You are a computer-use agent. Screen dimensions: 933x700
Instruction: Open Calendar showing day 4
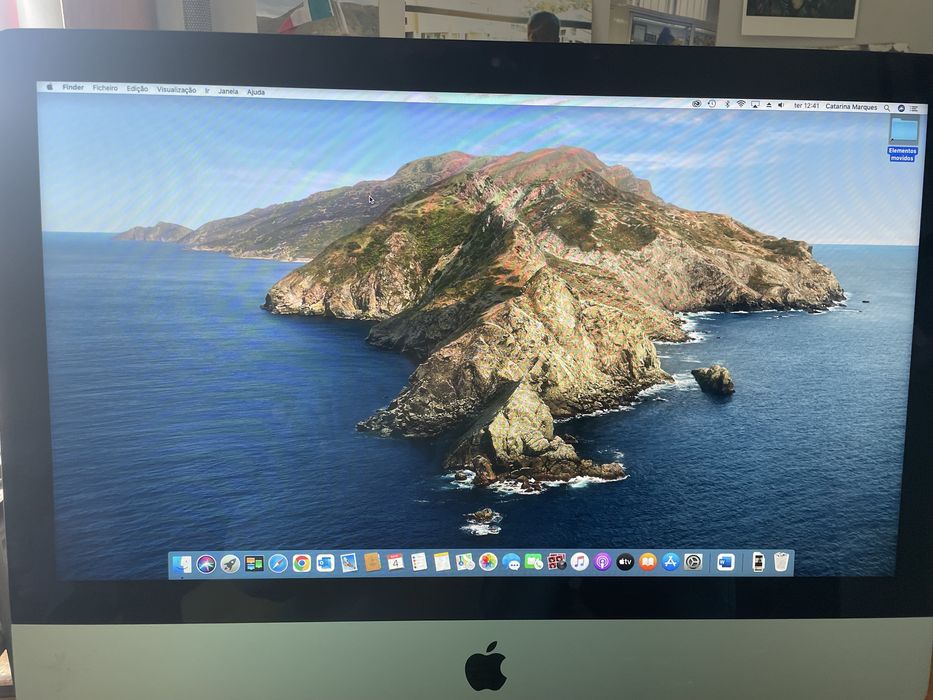pos(396,562)
